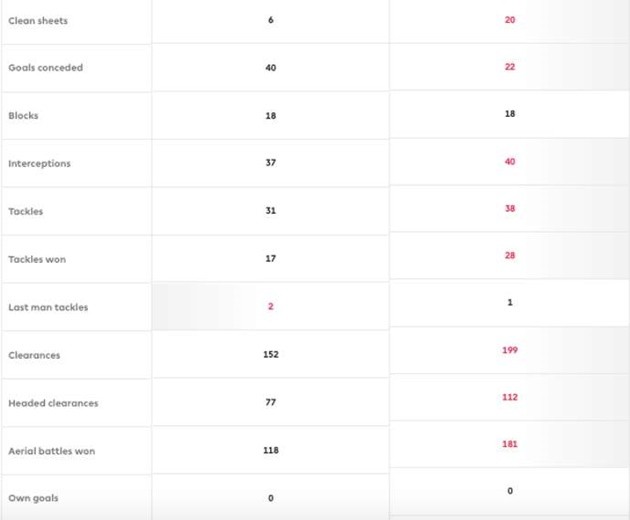Select the Last man tackles label
Screen dimensions: 630x520
(48, 307)
